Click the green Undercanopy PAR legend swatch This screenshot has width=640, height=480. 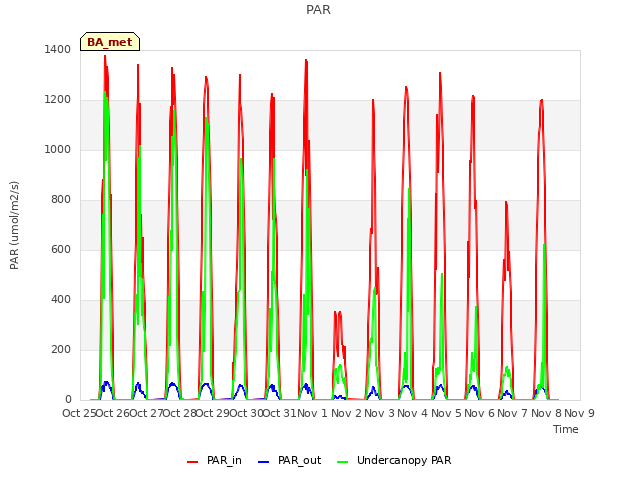point(342,462)
